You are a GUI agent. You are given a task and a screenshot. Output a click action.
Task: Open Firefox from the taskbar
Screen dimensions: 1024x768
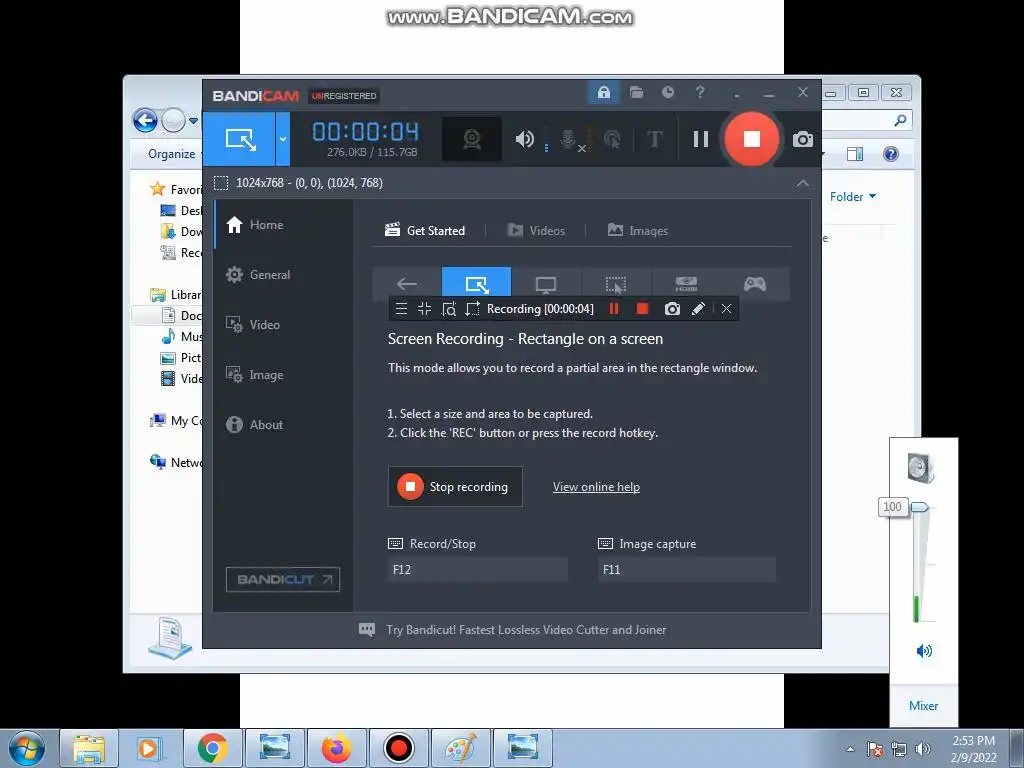point(337,748)
